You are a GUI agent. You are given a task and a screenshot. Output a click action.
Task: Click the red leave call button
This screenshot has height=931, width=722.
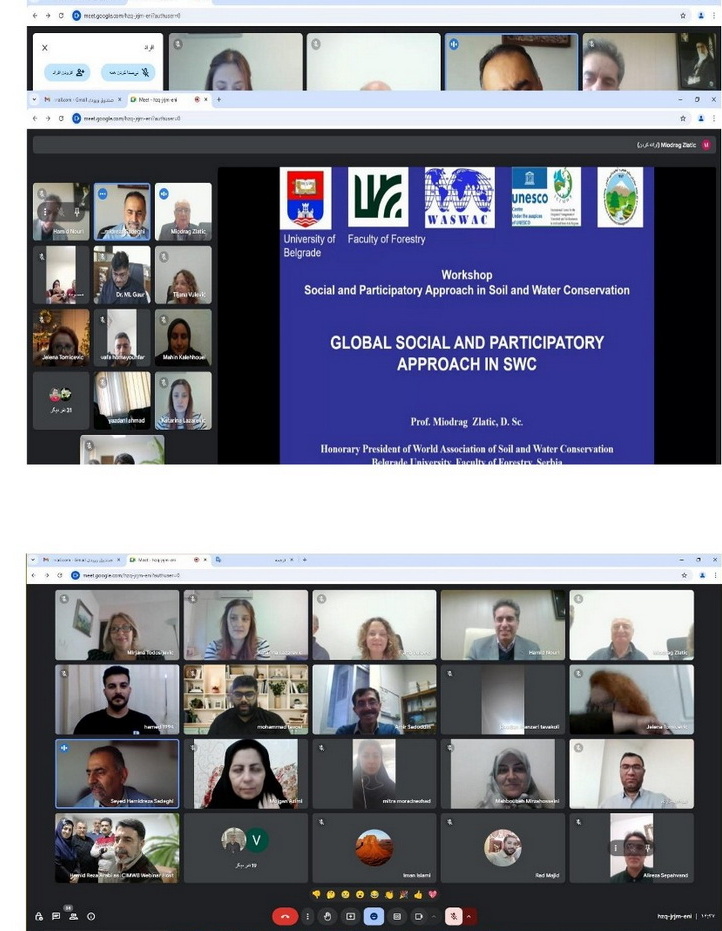[x=285, y=916]
